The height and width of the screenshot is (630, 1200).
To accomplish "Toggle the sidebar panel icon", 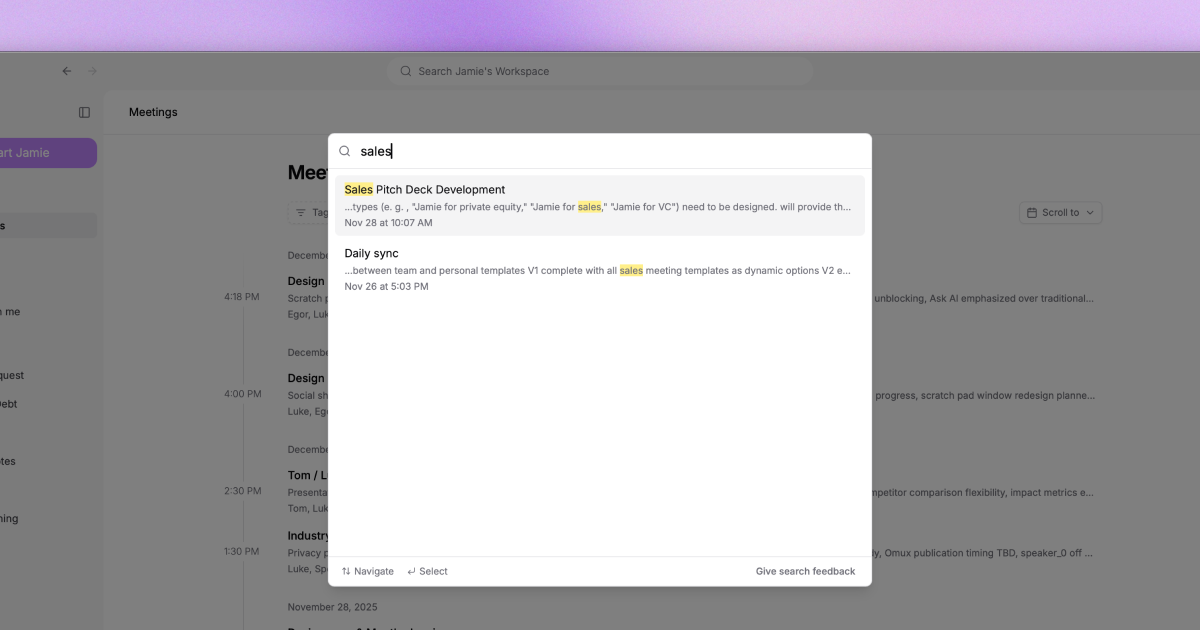I will [84, 112].
